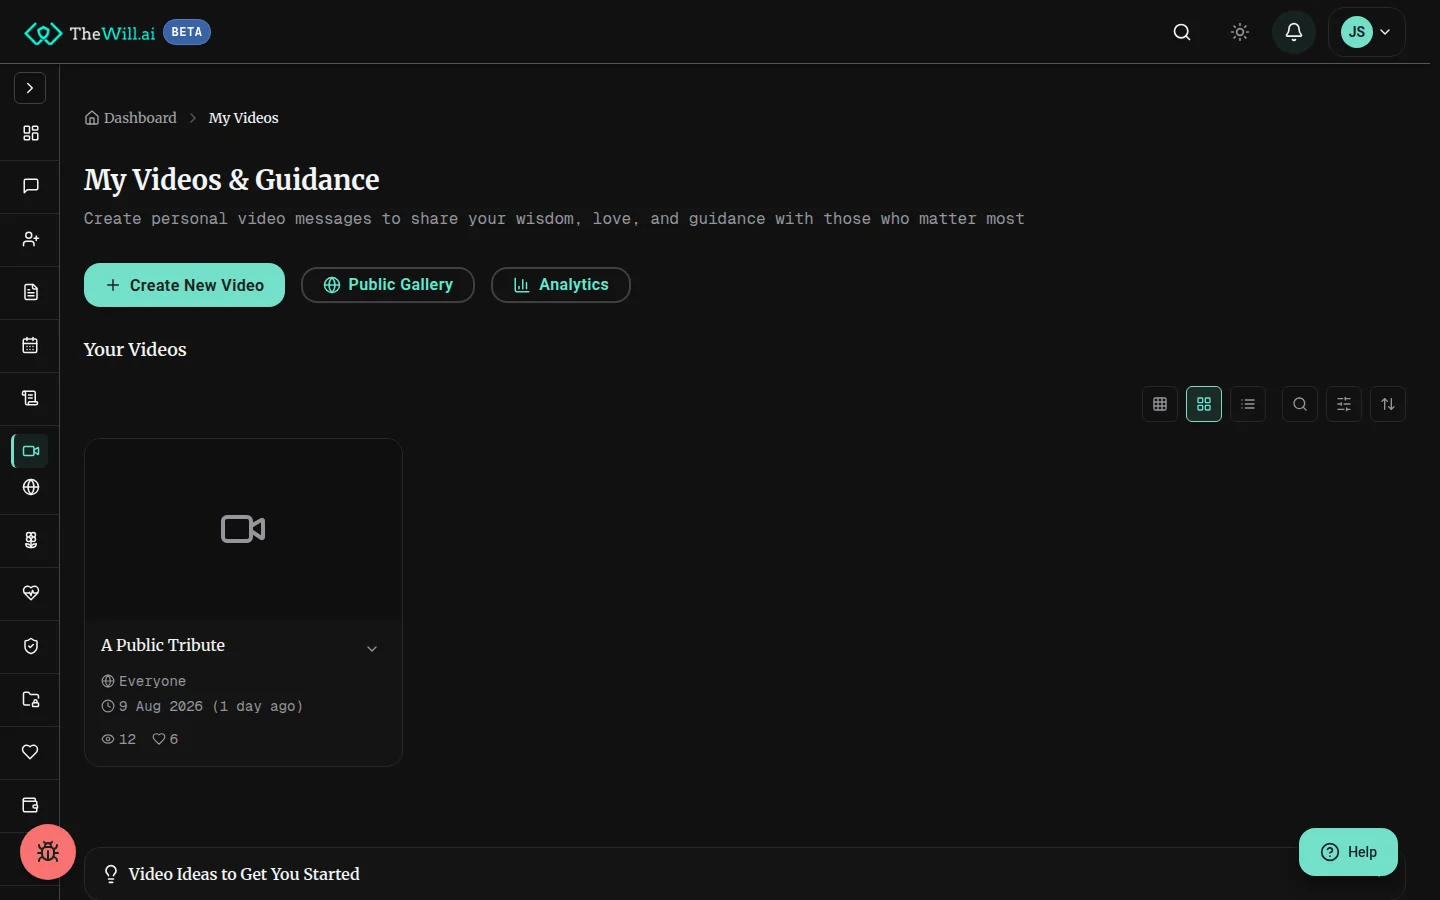Open the document icon in sidebar
This screenshot has height=900, width=1440.
31,292
